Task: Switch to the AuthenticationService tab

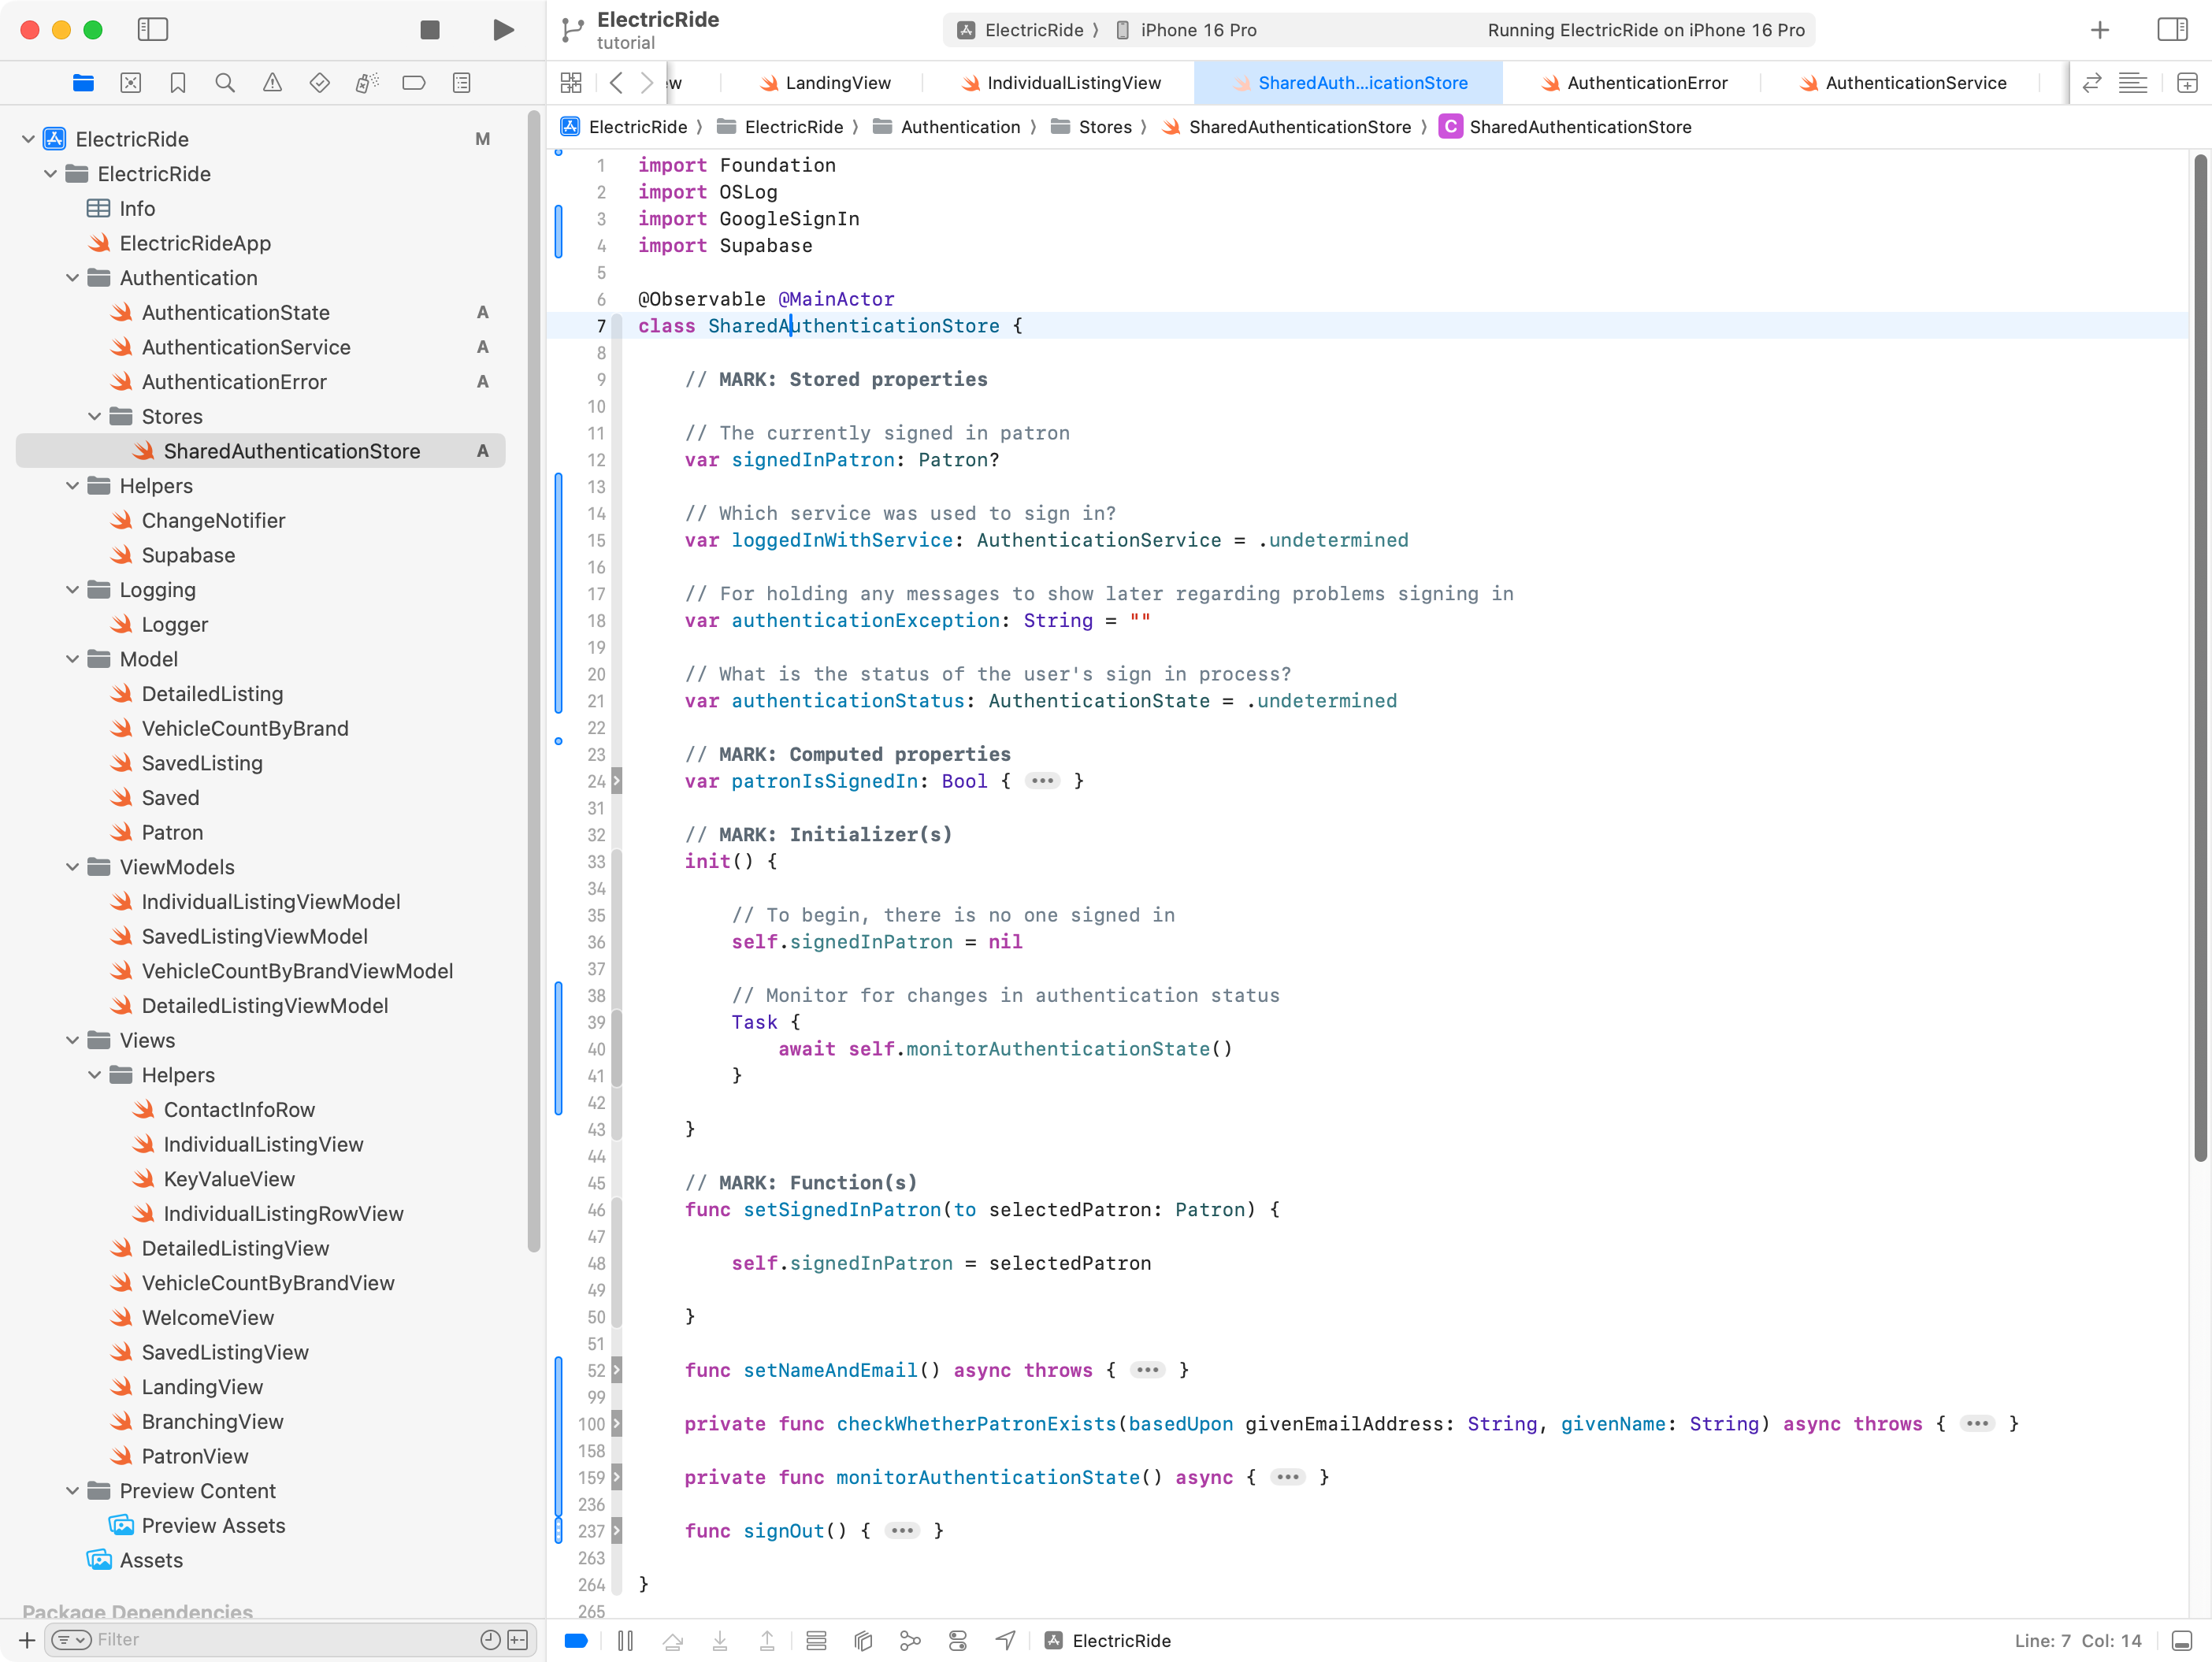Action: click(1914, 83)
